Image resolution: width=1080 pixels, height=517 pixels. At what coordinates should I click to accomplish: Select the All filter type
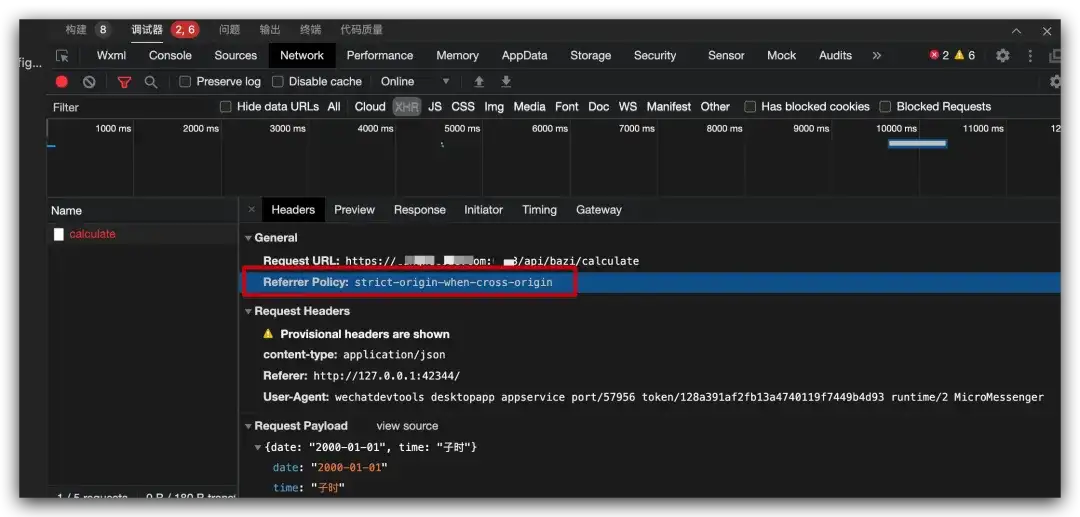[x=334, y=107]
